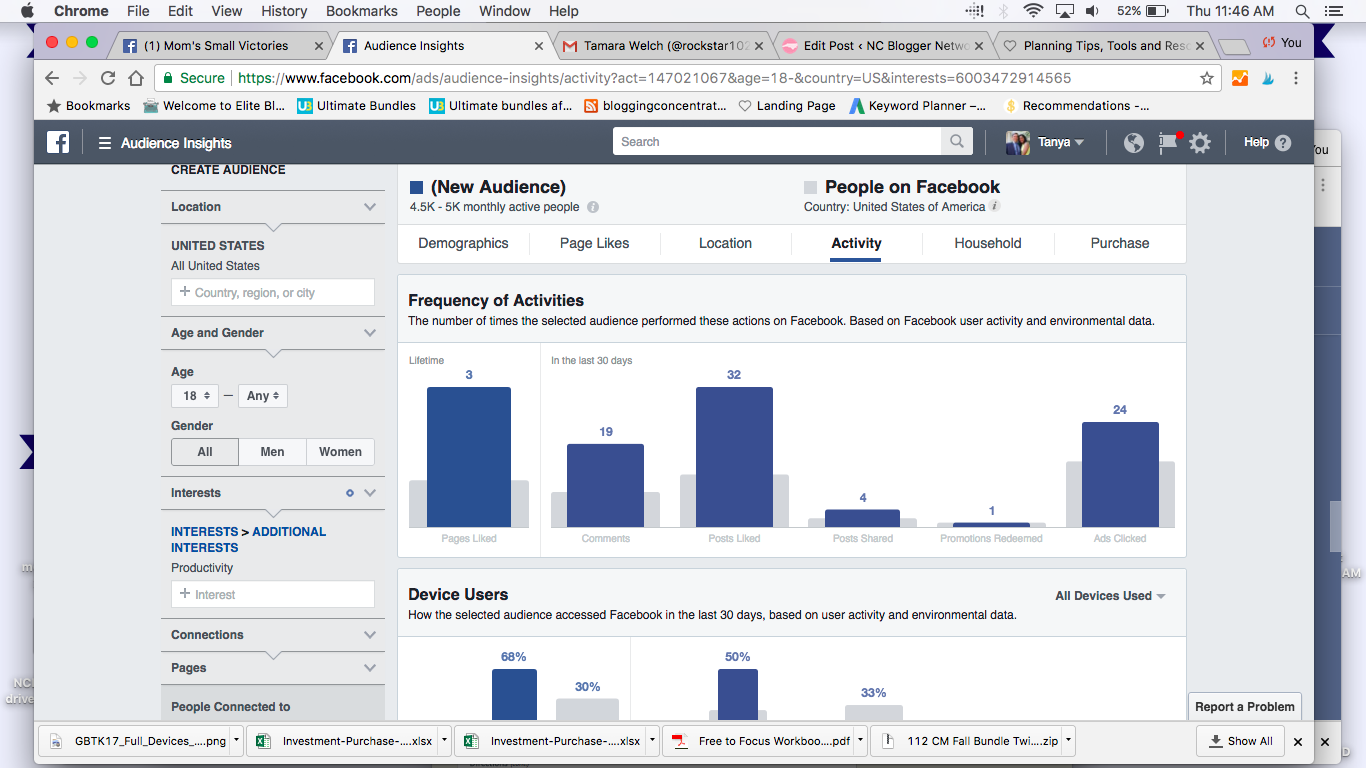Reload the page
The height and width of the screenshot is (768, 1366).
(108, 78)
